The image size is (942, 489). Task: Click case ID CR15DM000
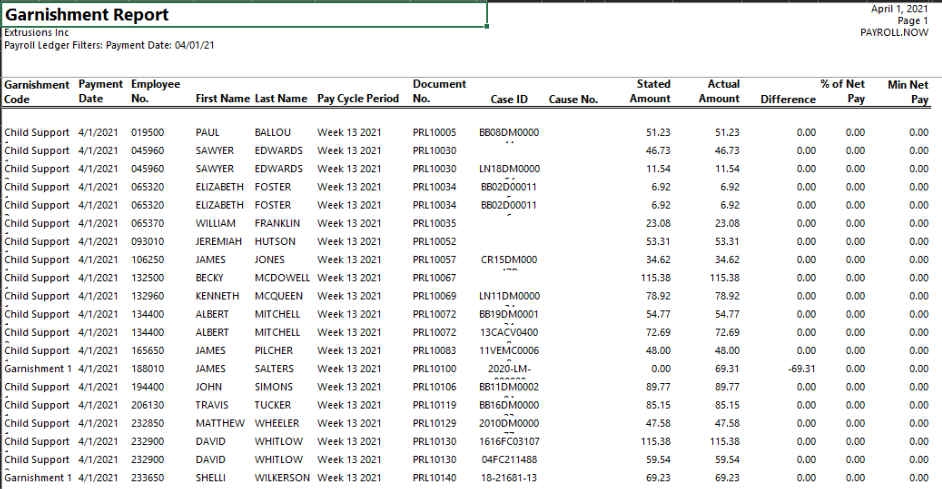tap(509, 260)
